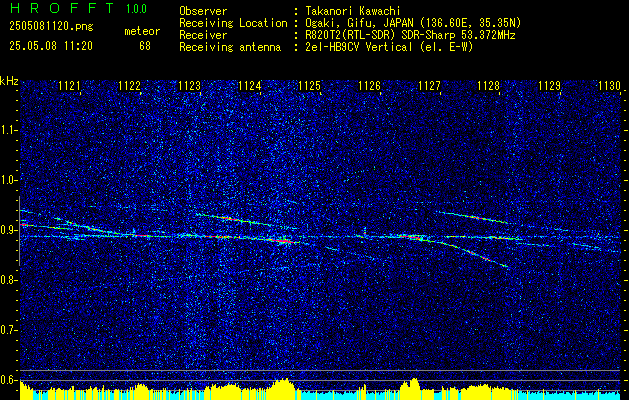The height and width of the screenshot is (400, 629).
Task: Click antenna text 2el-HB9CV Vertical
Action: pos(359,47)
